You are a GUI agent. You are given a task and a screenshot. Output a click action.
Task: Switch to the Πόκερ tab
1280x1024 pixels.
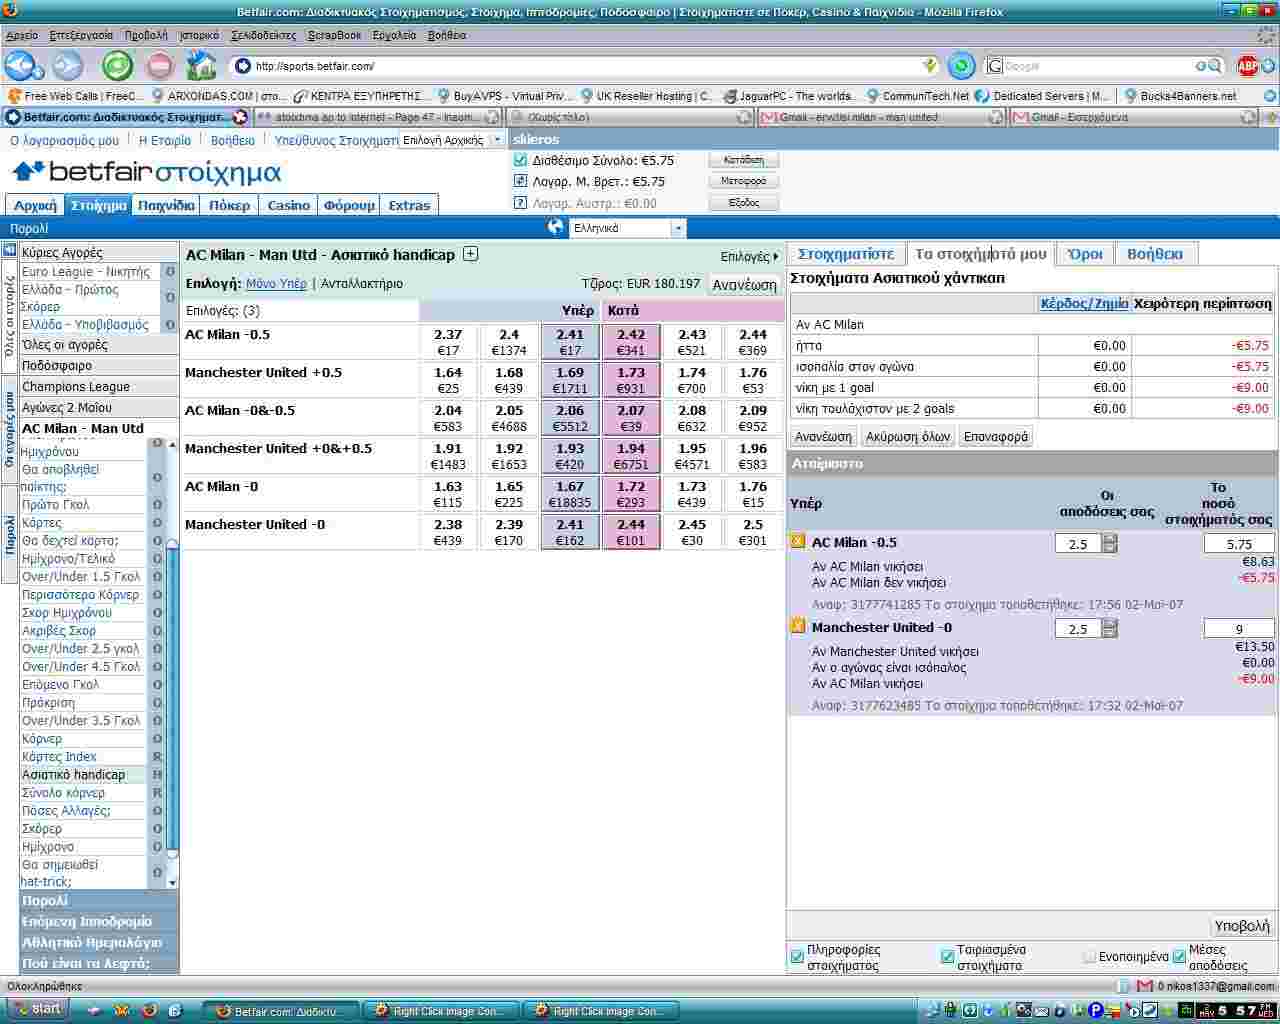(229, 205)
